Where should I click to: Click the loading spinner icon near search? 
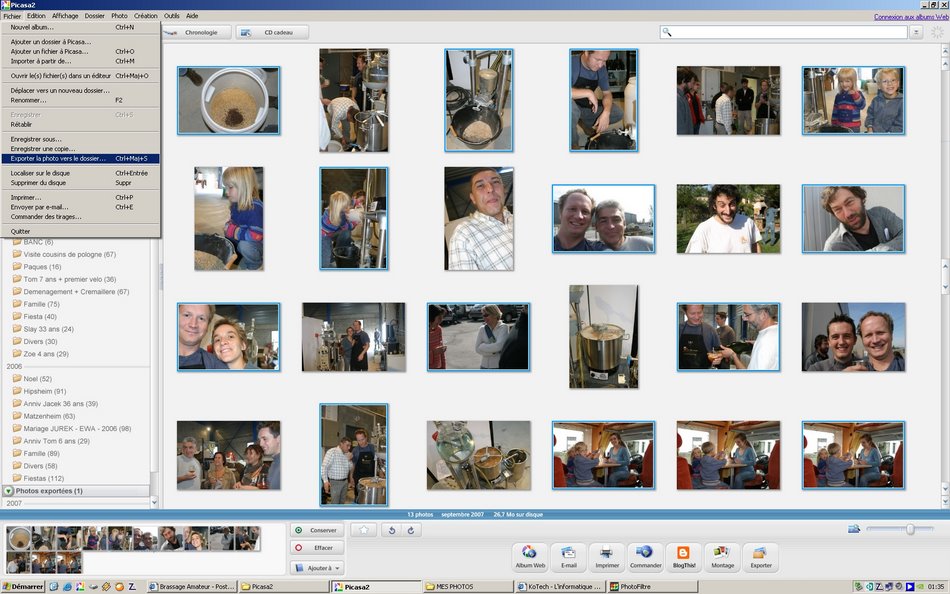937,32
